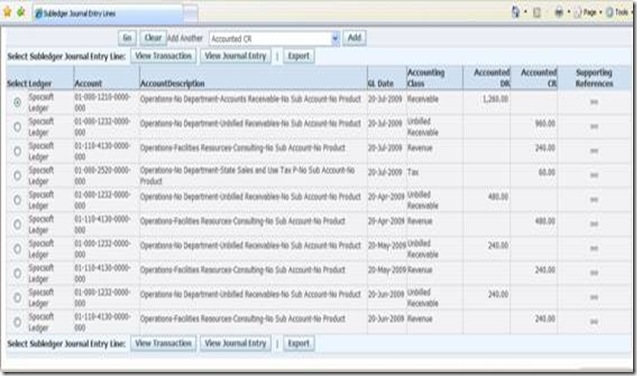Viewport: 637px width, 376px height.
Task: Select radio for 20-Jul-2009 Revenue row
Action: coord(17,151)
